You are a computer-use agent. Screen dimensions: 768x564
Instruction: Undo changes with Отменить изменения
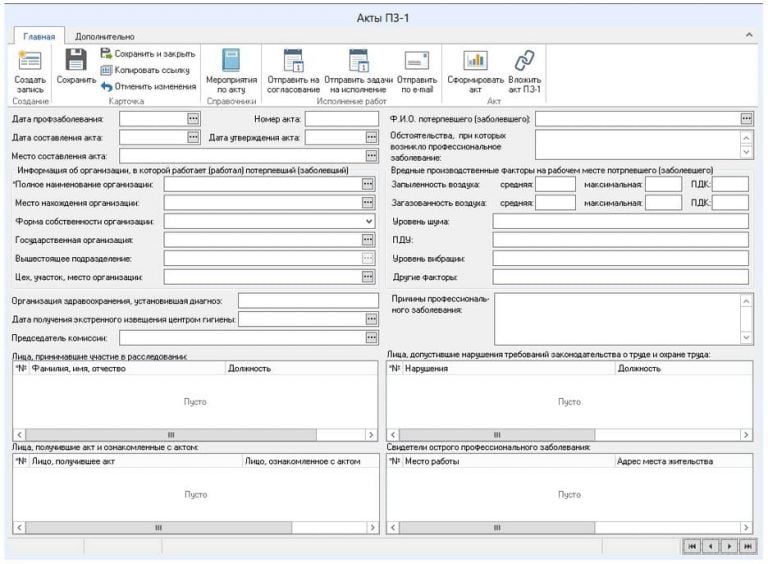point(148,87)
